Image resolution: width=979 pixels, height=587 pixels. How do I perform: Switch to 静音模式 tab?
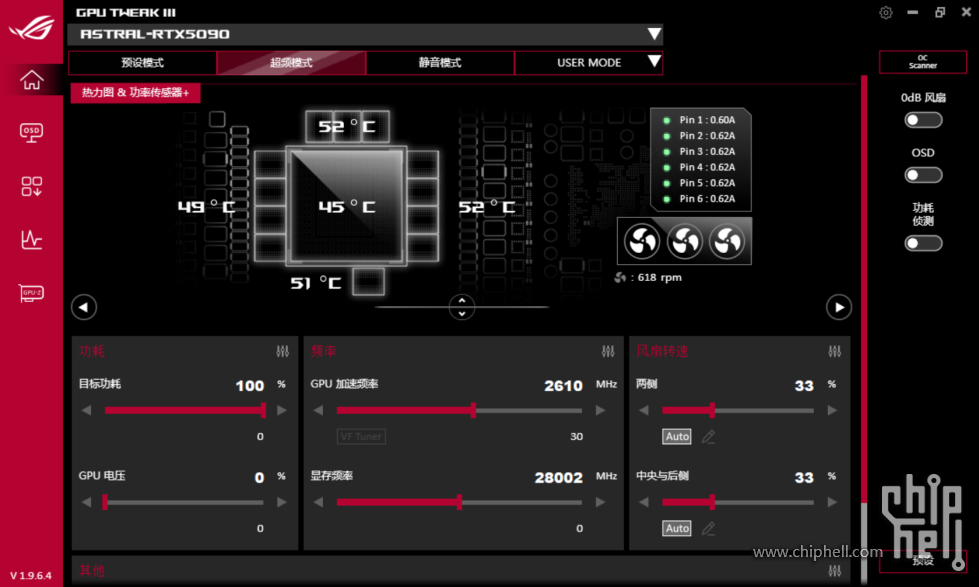[440, 62]
